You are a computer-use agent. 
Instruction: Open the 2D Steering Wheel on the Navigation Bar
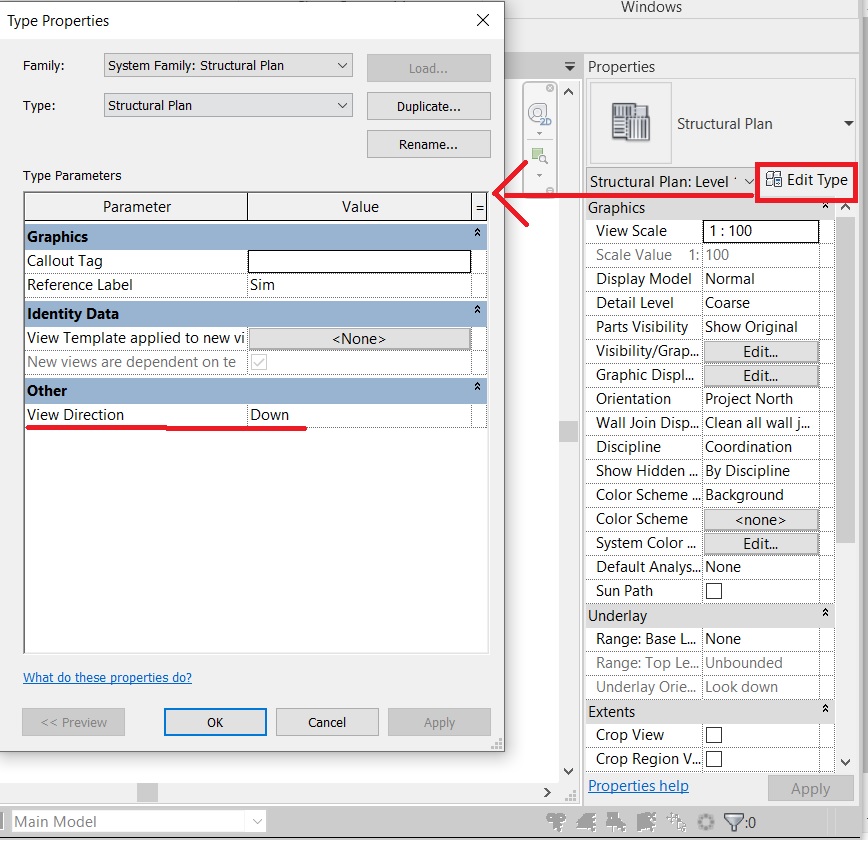tap(537, 112)
